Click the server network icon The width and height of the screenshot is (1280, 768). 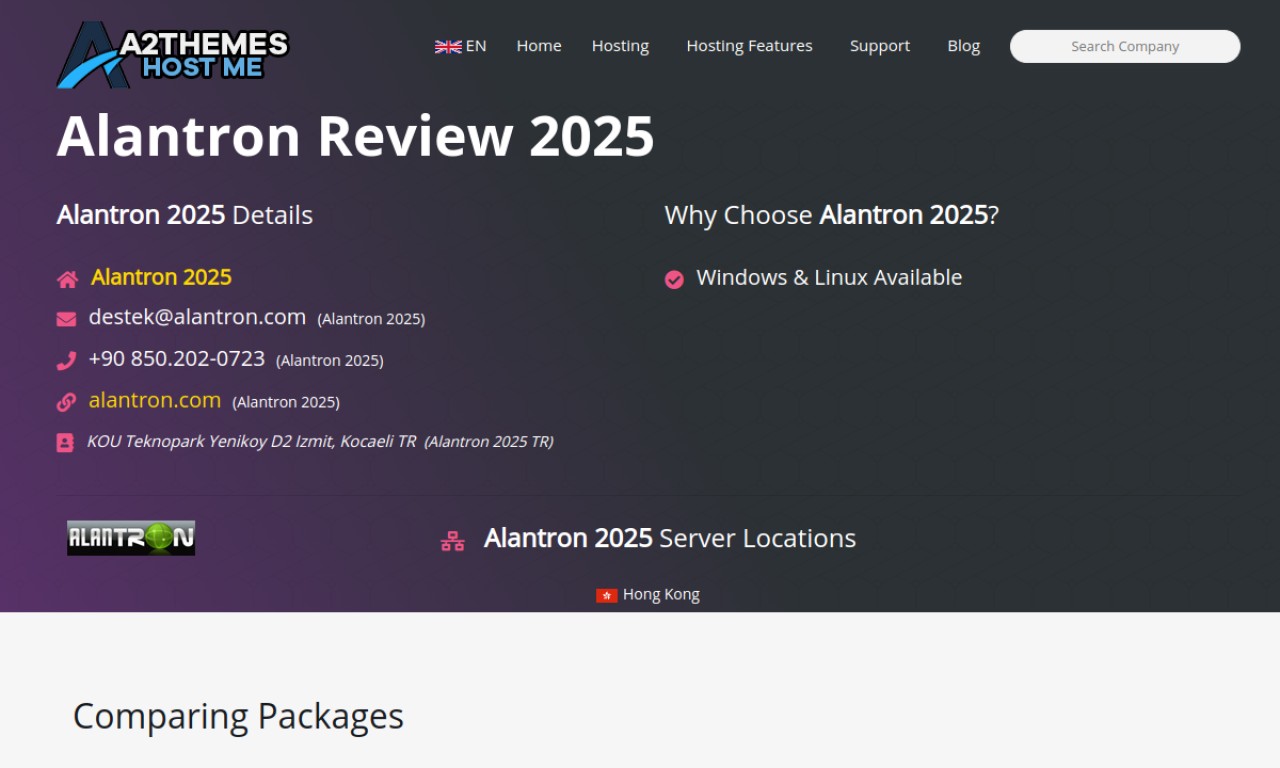tap(453, 541)
